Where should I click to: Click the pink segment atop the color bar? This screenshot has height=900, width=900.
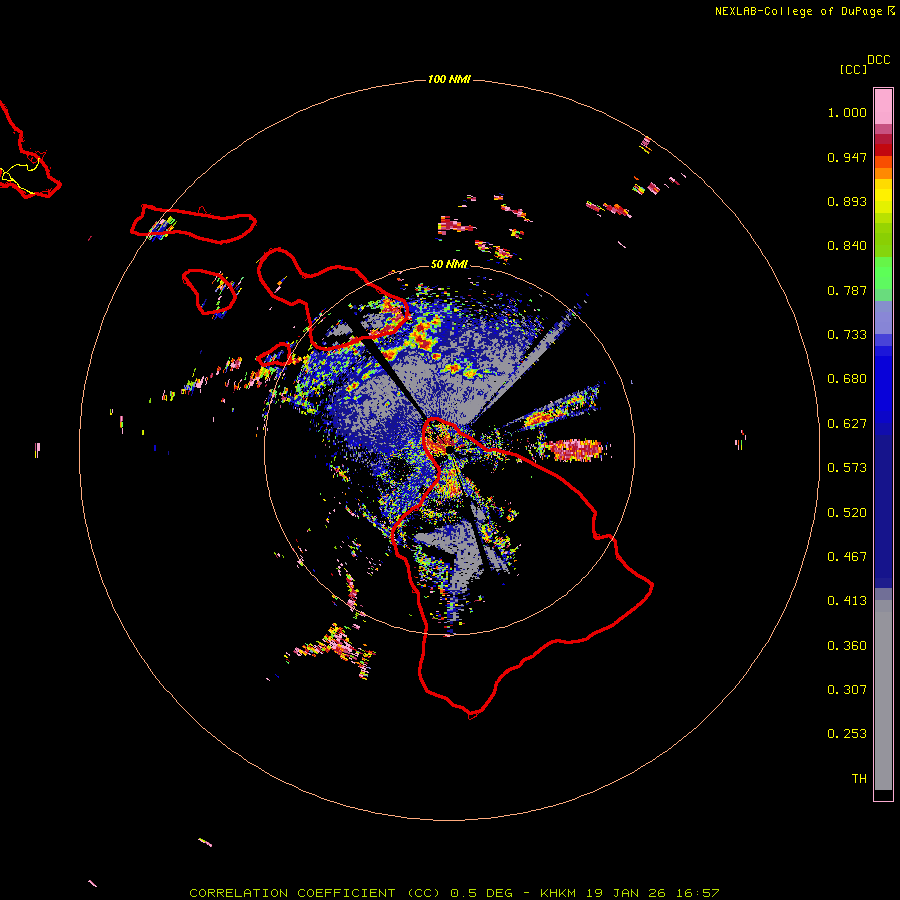pyautogui.click(x=883, y=106)
